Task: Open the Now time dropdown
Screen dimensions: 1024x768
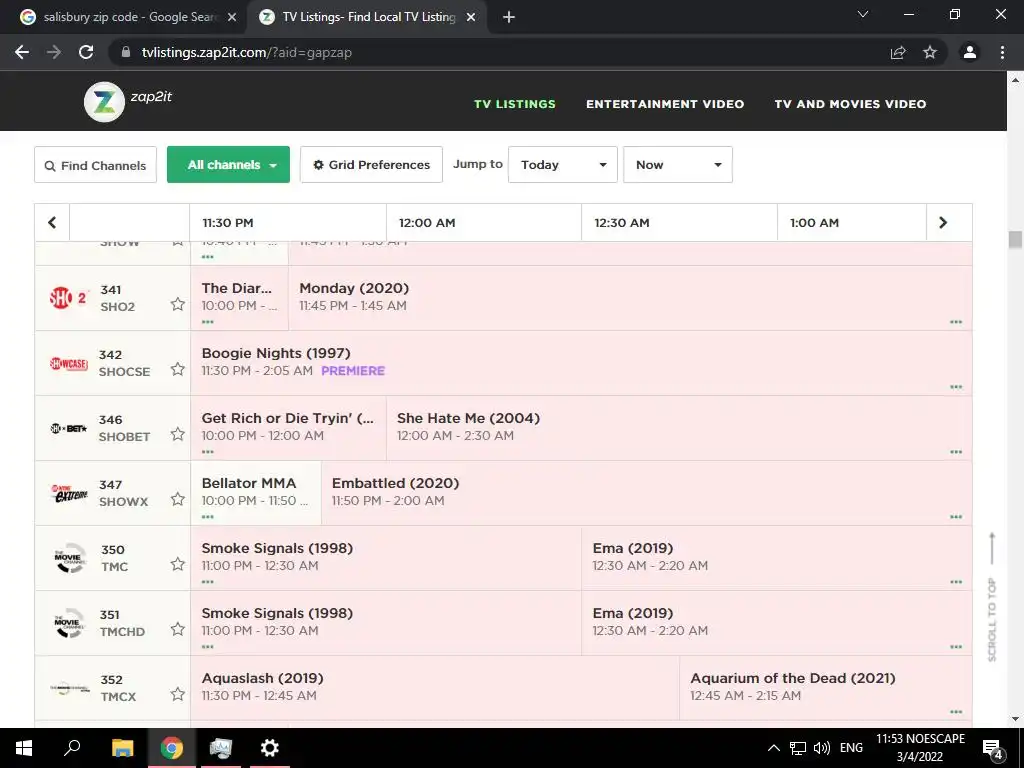Action: pos(678,165)
